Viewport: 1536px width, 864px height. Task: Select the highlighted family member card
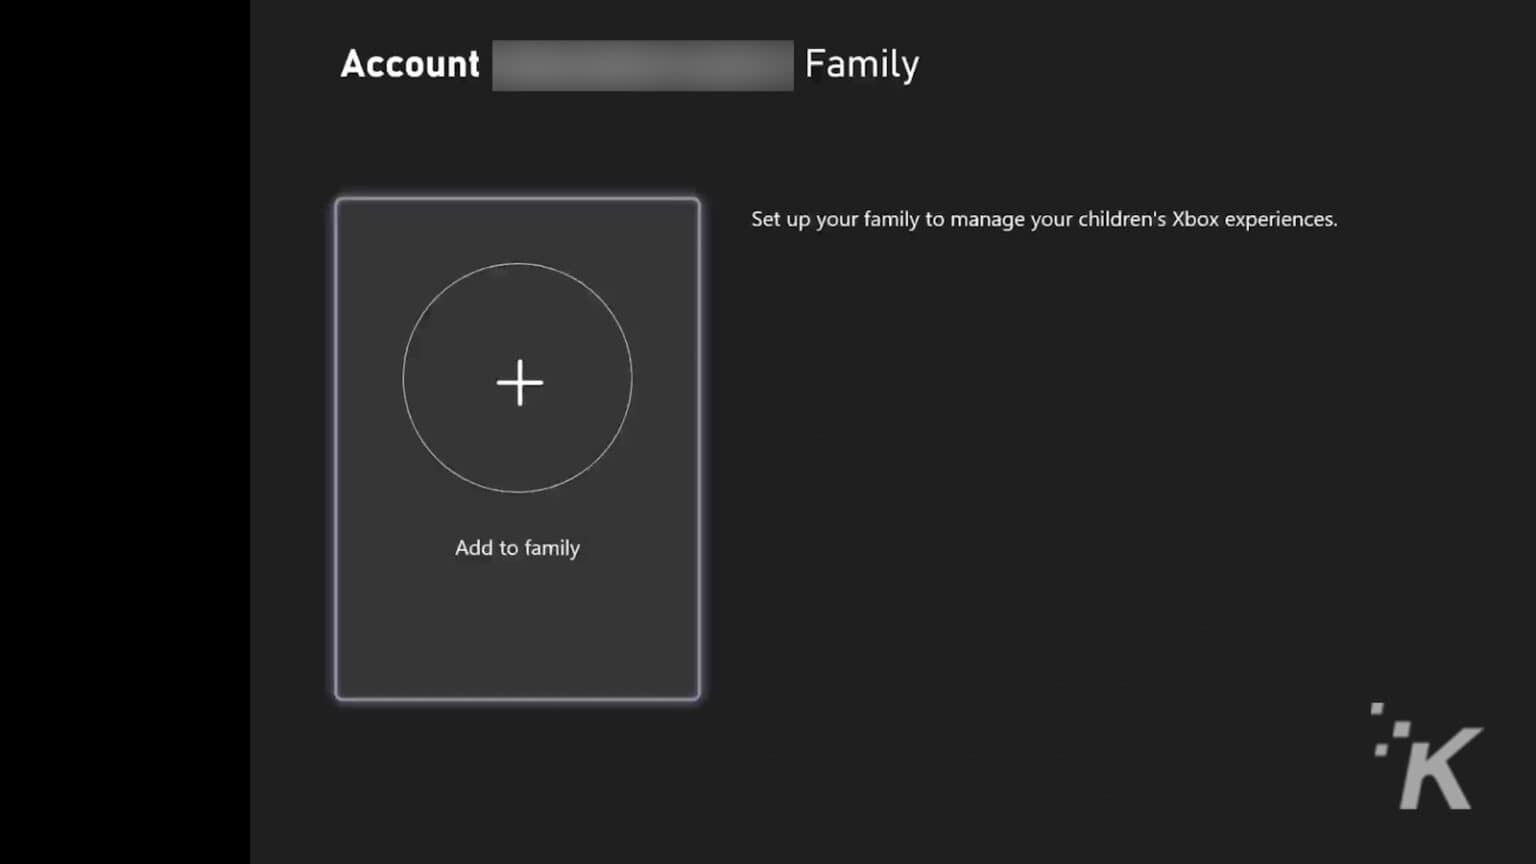click(517, 447)
